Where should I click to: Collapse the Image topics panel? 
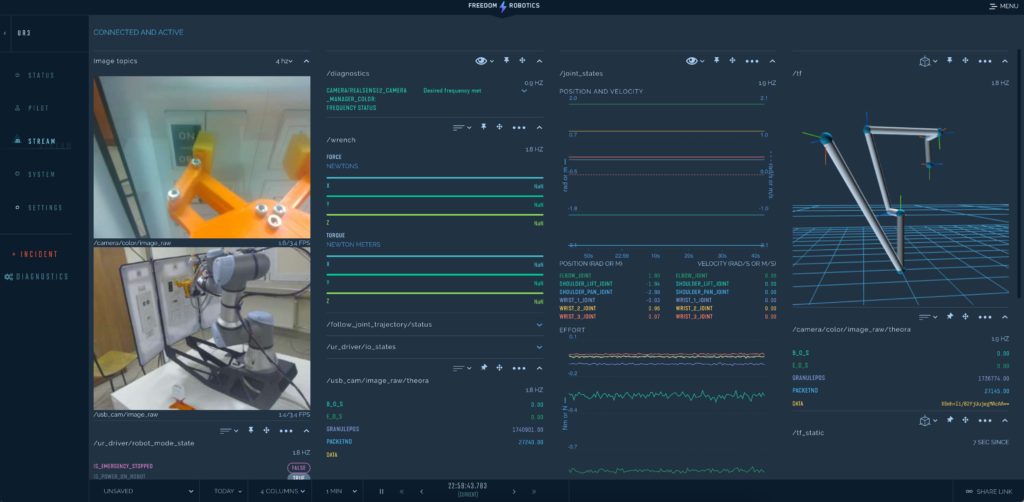click(306, 61)
